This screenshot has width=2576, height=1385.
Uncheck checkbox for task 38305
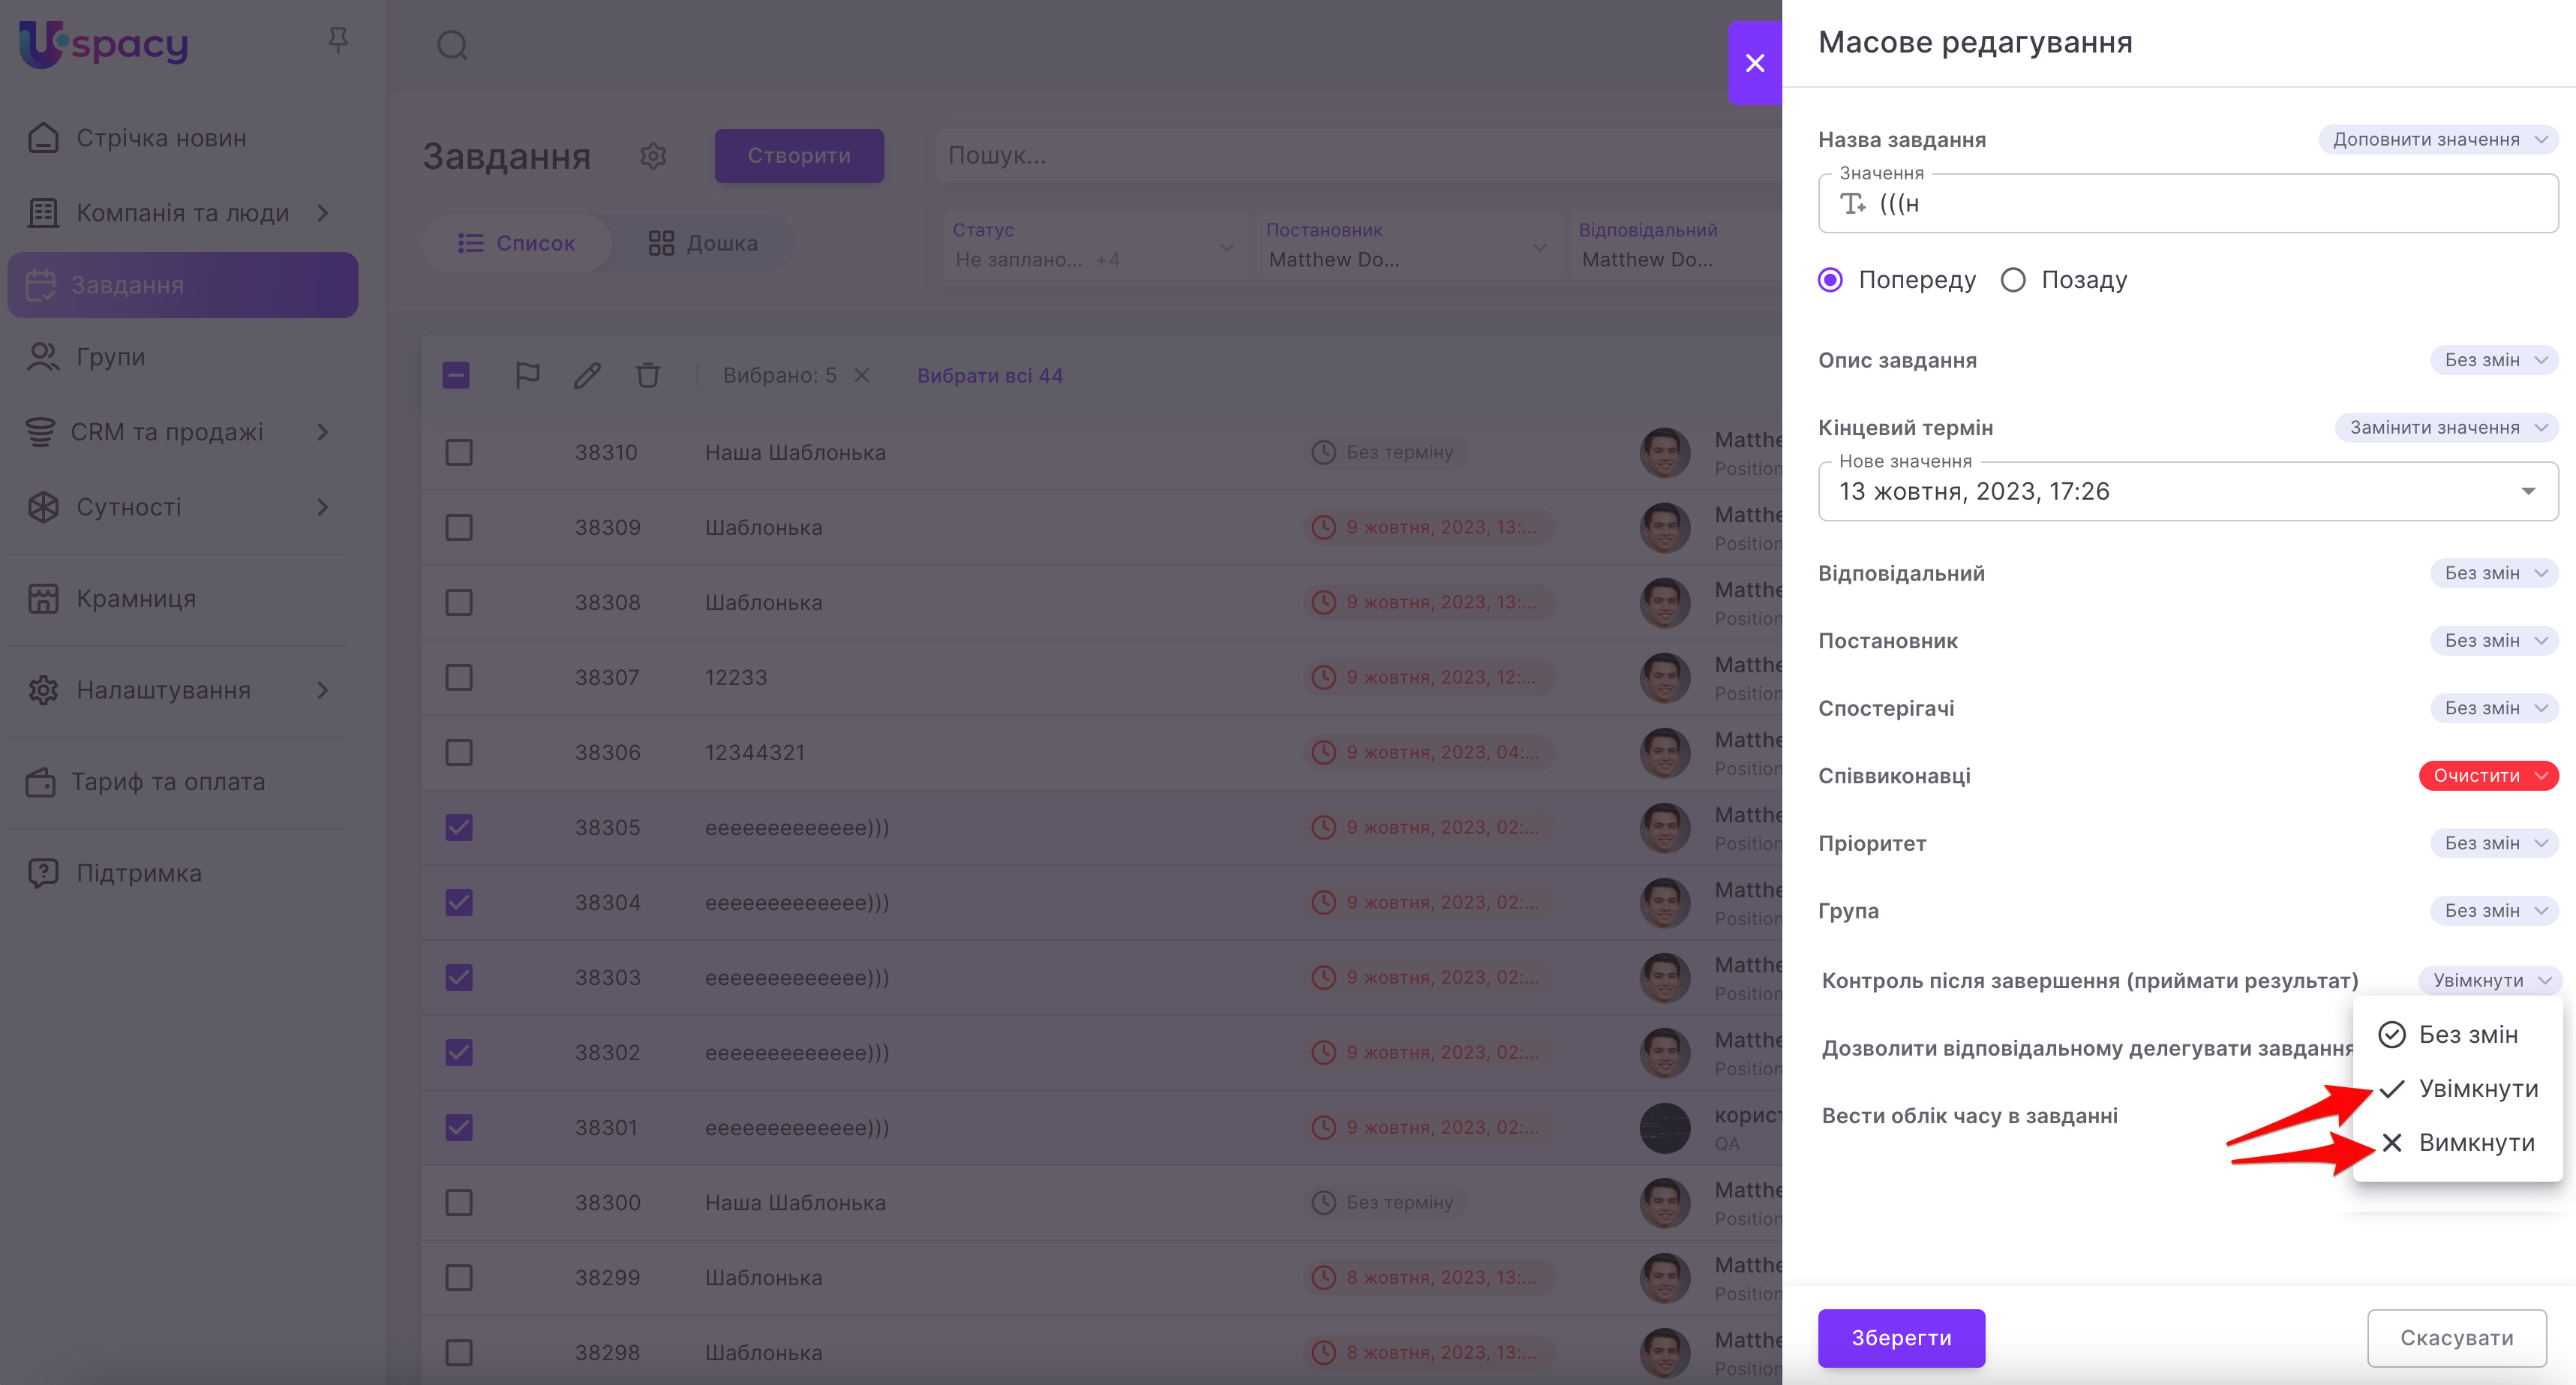(x=459, y=827)
